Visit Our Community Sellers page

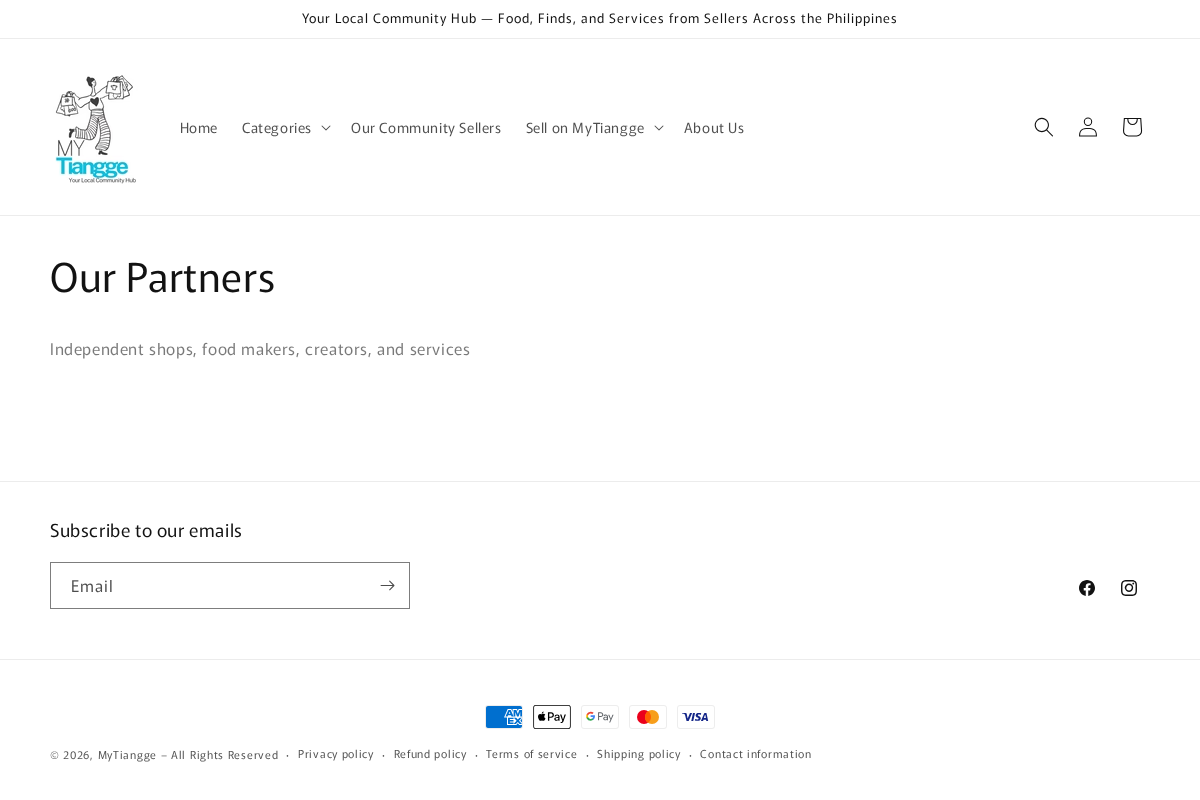426,127
